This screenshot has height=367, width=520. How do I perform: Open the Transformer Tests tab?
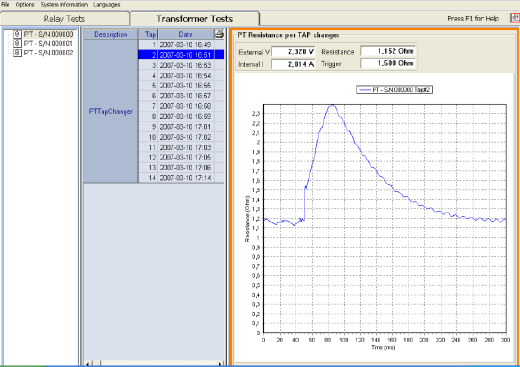click(195, 19)
